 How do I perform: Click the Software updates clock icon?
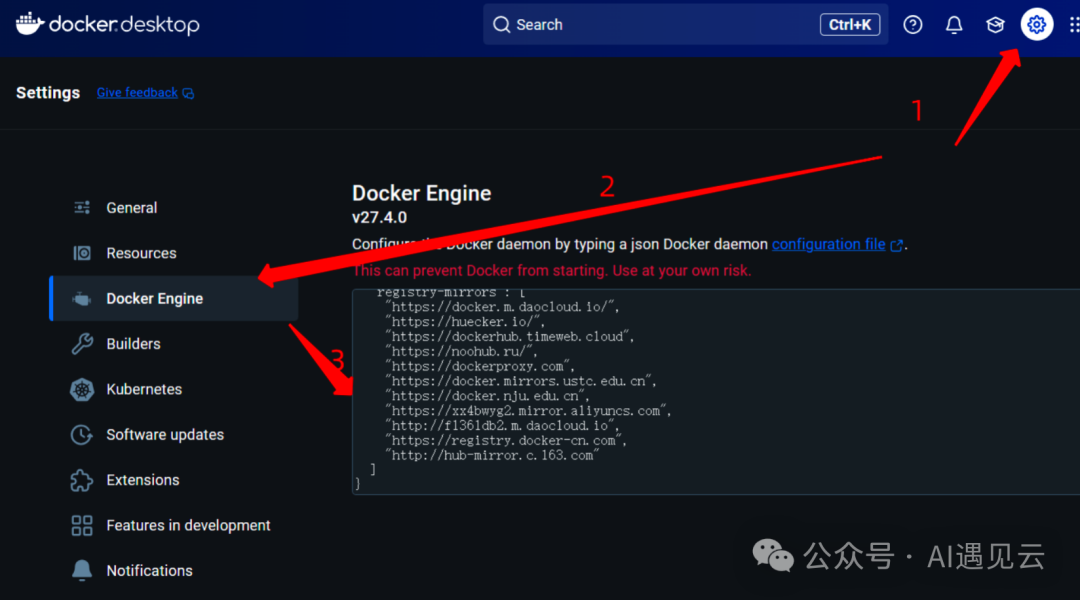coord(82,435)
